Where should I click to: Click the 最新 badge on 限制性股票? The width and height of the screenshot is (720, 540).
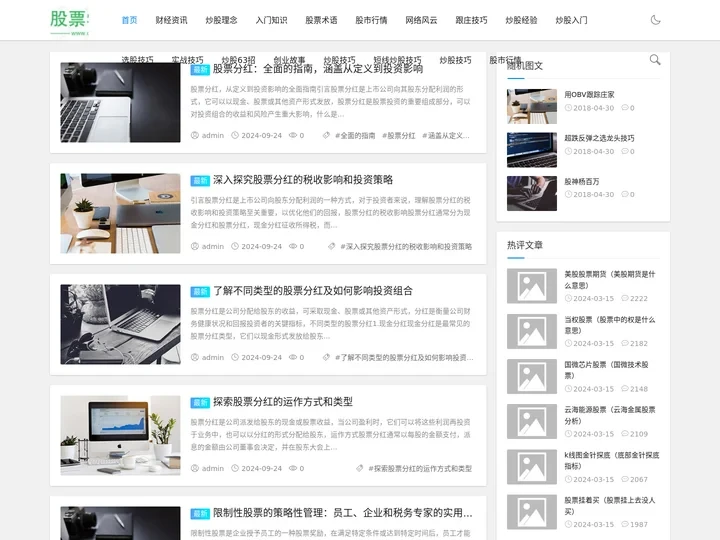click(x=200, y=514)
